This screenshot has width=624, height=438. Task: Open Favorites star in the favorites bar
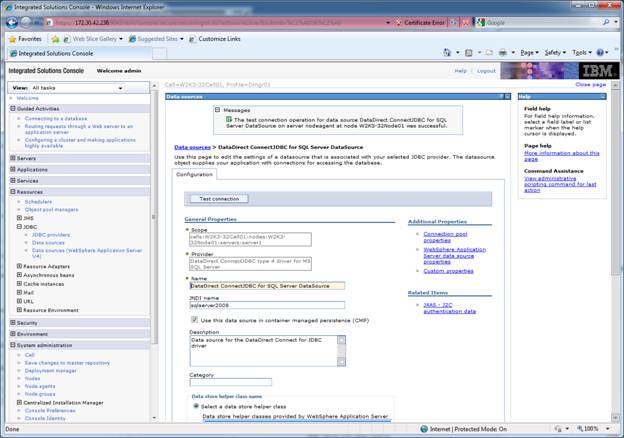coord(26,38)
